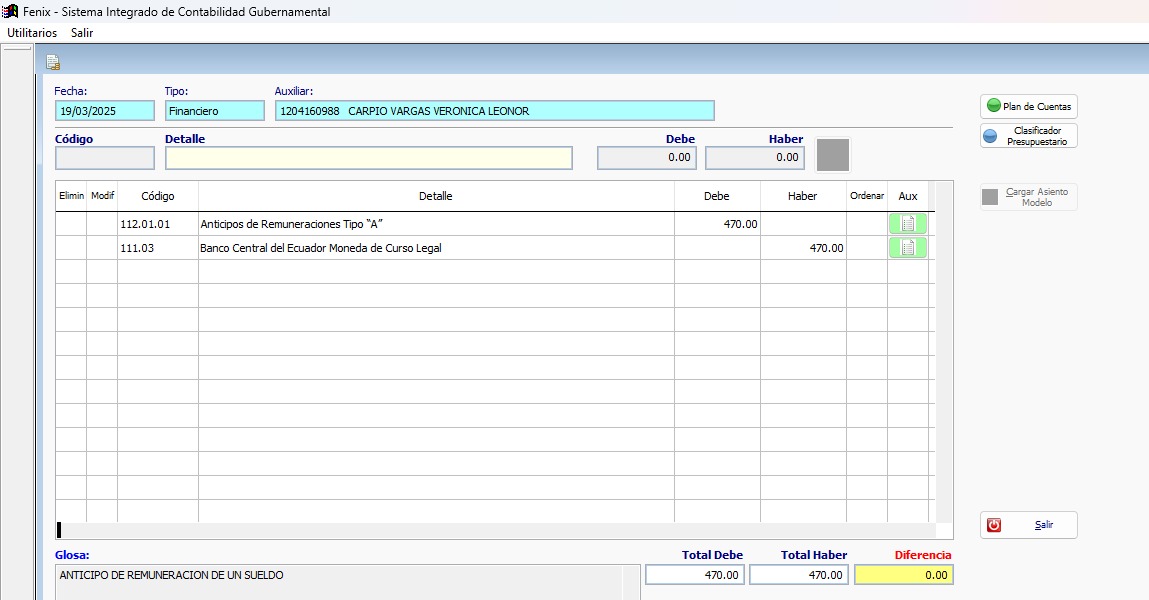Click the Debe amount entry field
The width and height of the screenshot is (1149, 600).
click(x=648, y=158)
